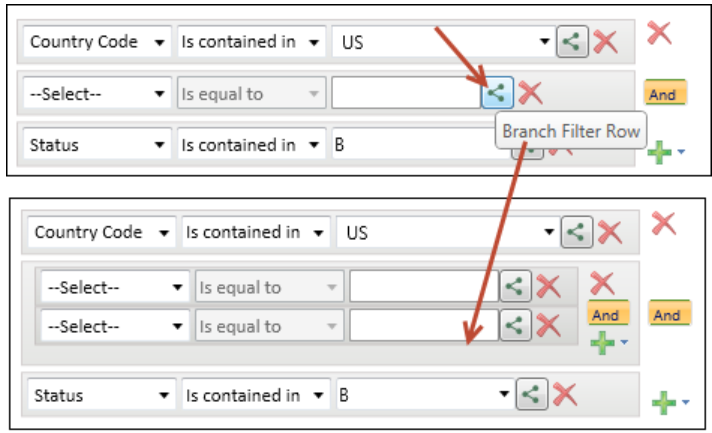Delete the nested filter group in lower panel
712x433 pixels.
tap(602, 283)
